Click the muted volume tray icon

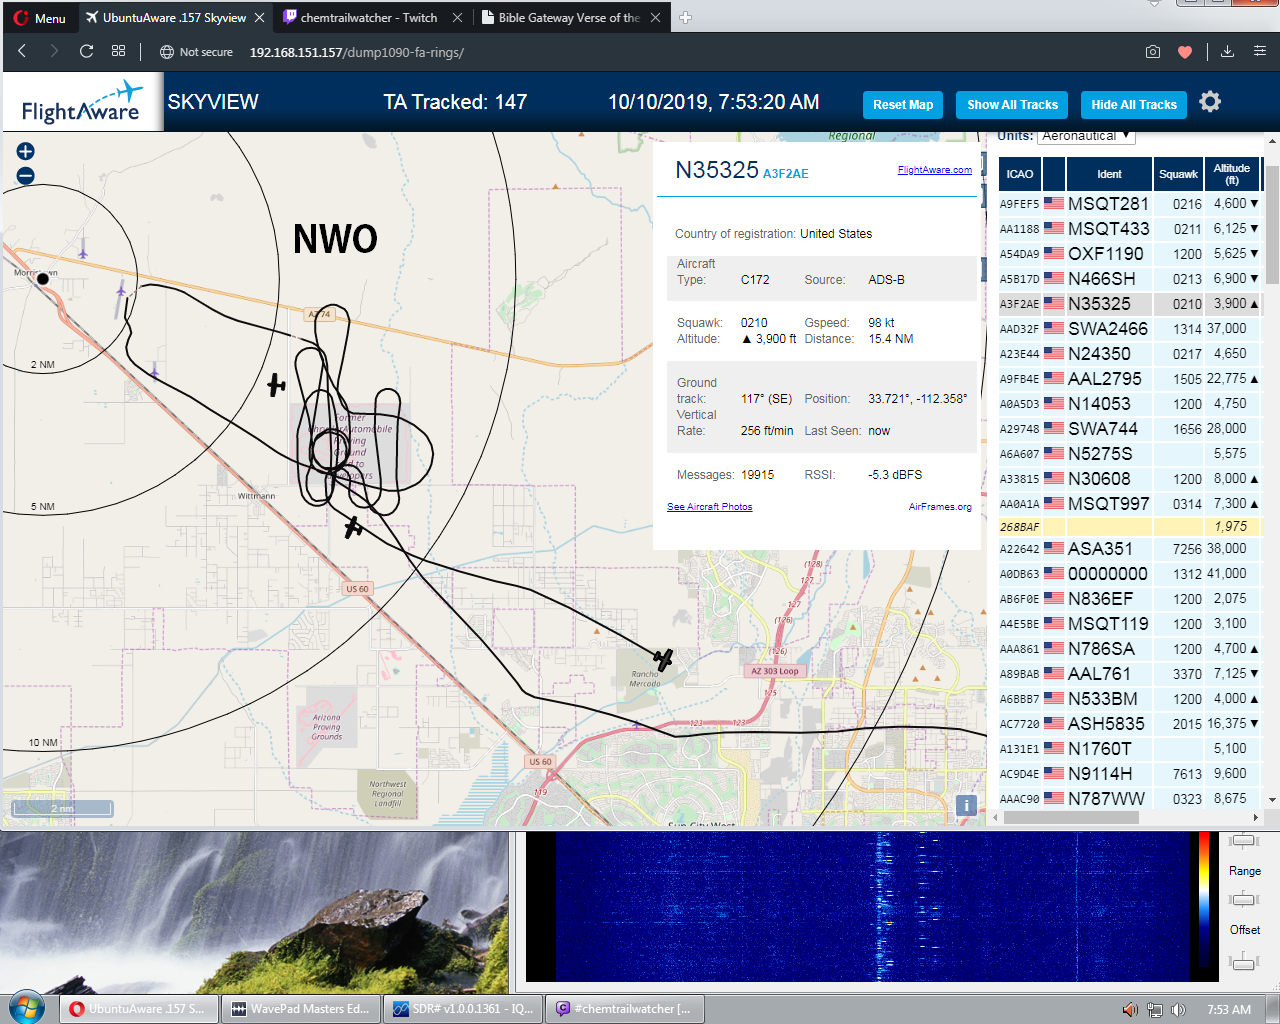[x=1130, y=1009]
